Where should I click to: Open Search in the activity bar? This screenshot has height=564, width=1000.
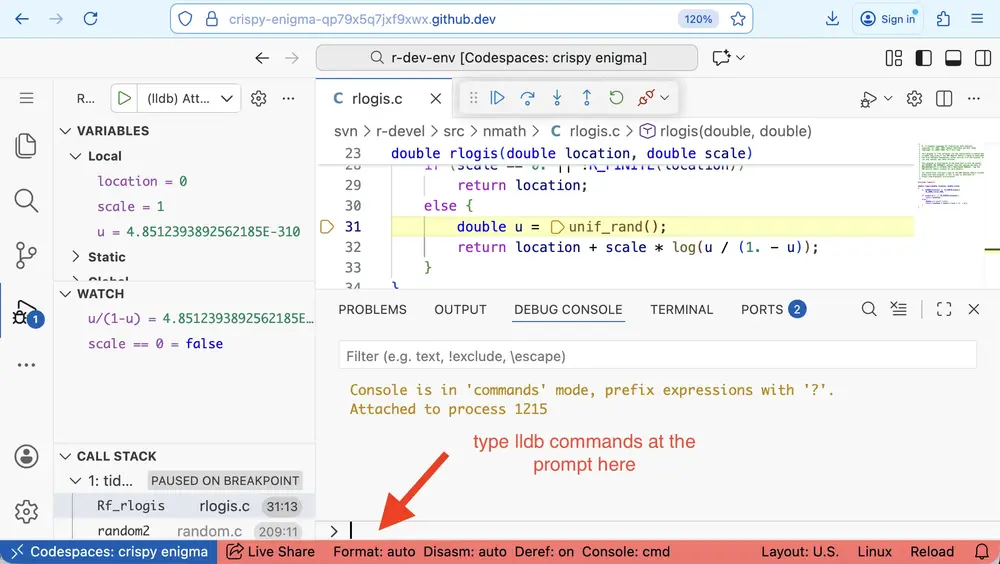click(27, 201)
